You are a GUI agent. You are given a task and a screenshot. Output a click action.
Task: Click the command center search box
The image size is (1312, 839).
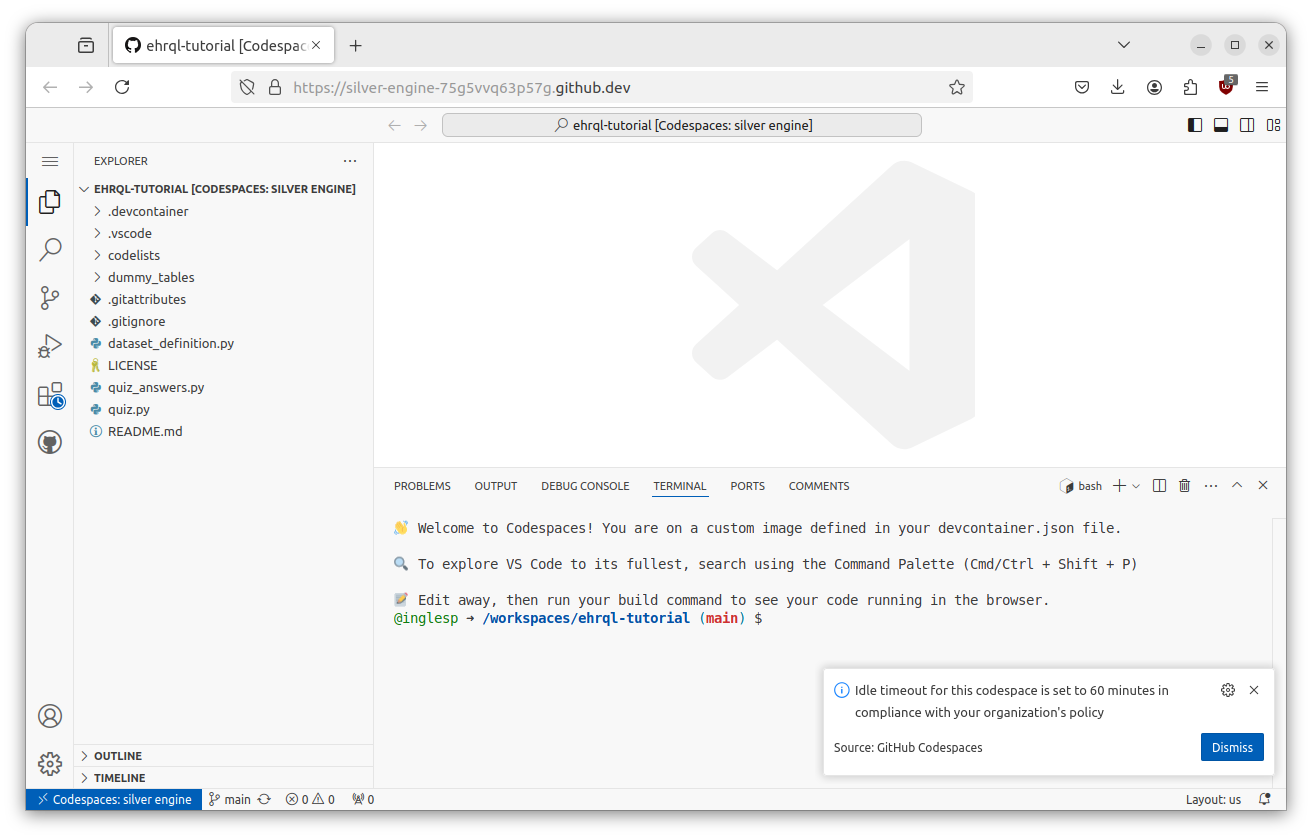pyautogui.click(x=682, y=125)
